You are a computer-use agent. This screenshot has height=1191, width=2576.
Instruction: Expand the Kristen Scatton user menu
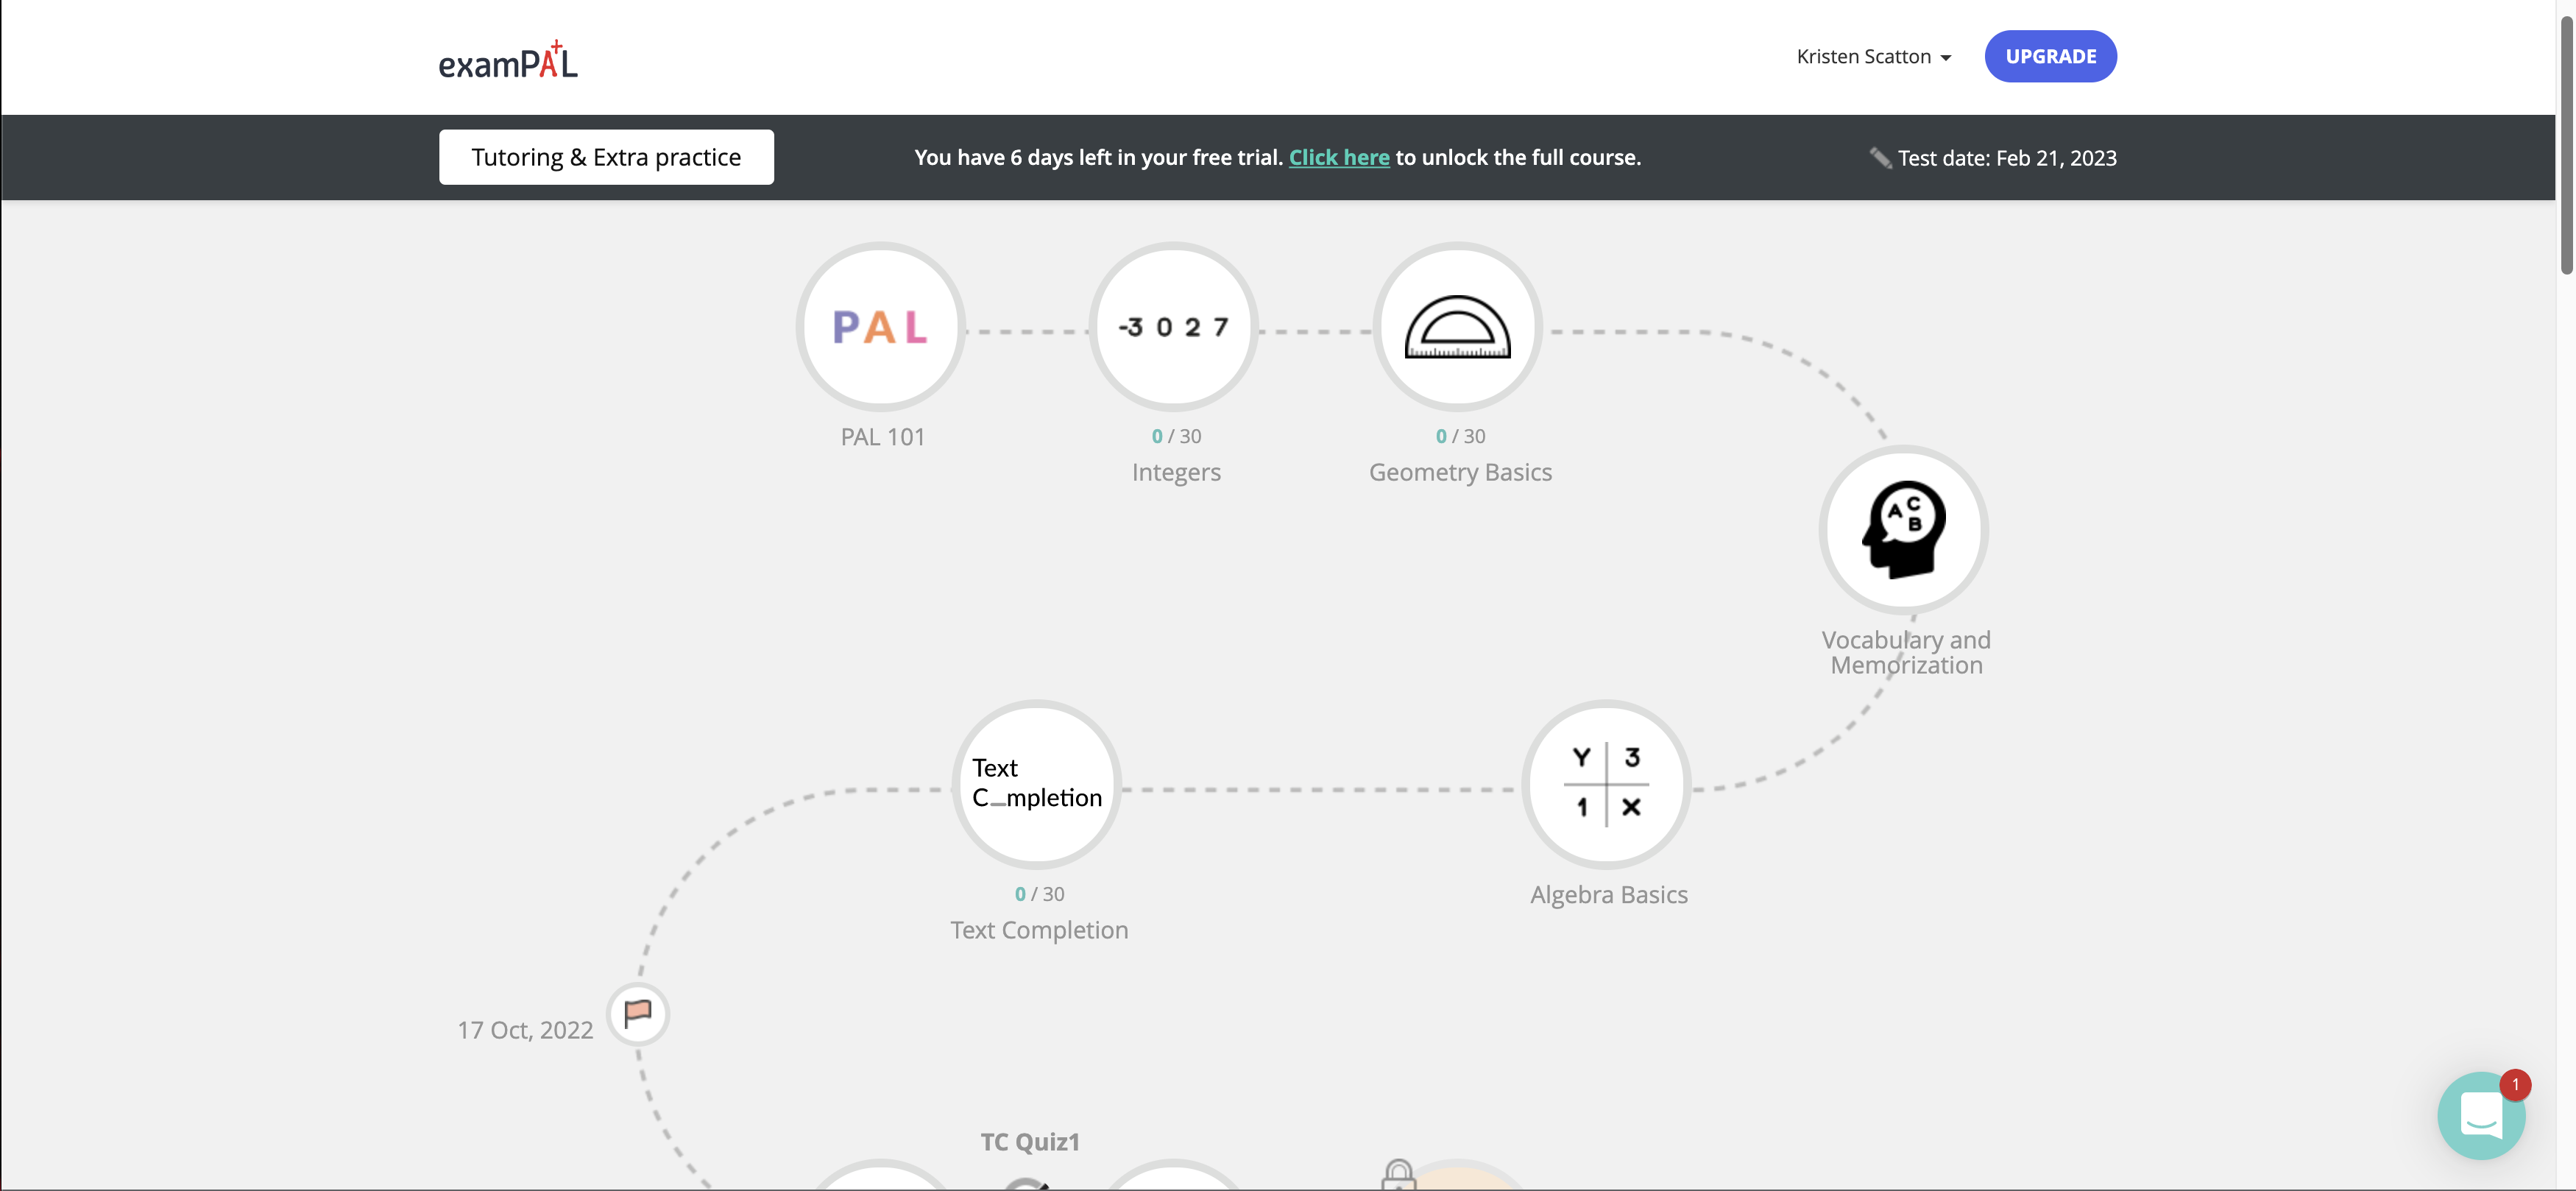(1873, 57)
